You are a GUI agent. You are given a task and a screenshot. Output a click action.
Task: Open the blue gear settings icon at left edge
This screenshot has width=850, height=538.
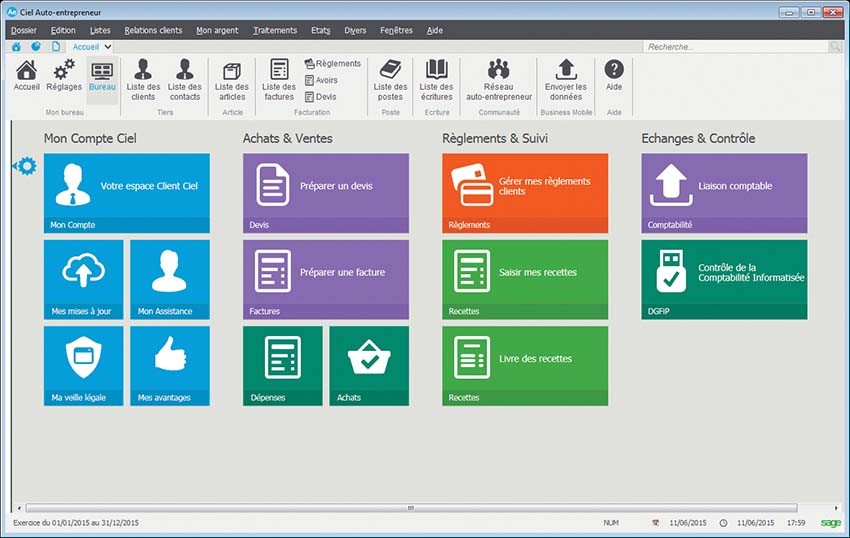(x=26, y=166)
